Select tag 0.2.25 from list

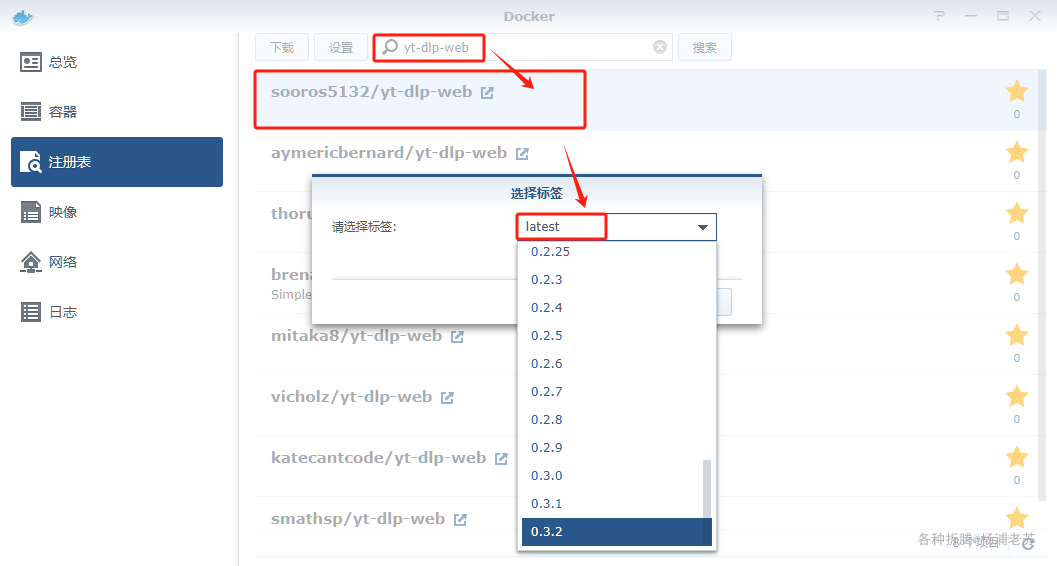[x=617, y=251]
